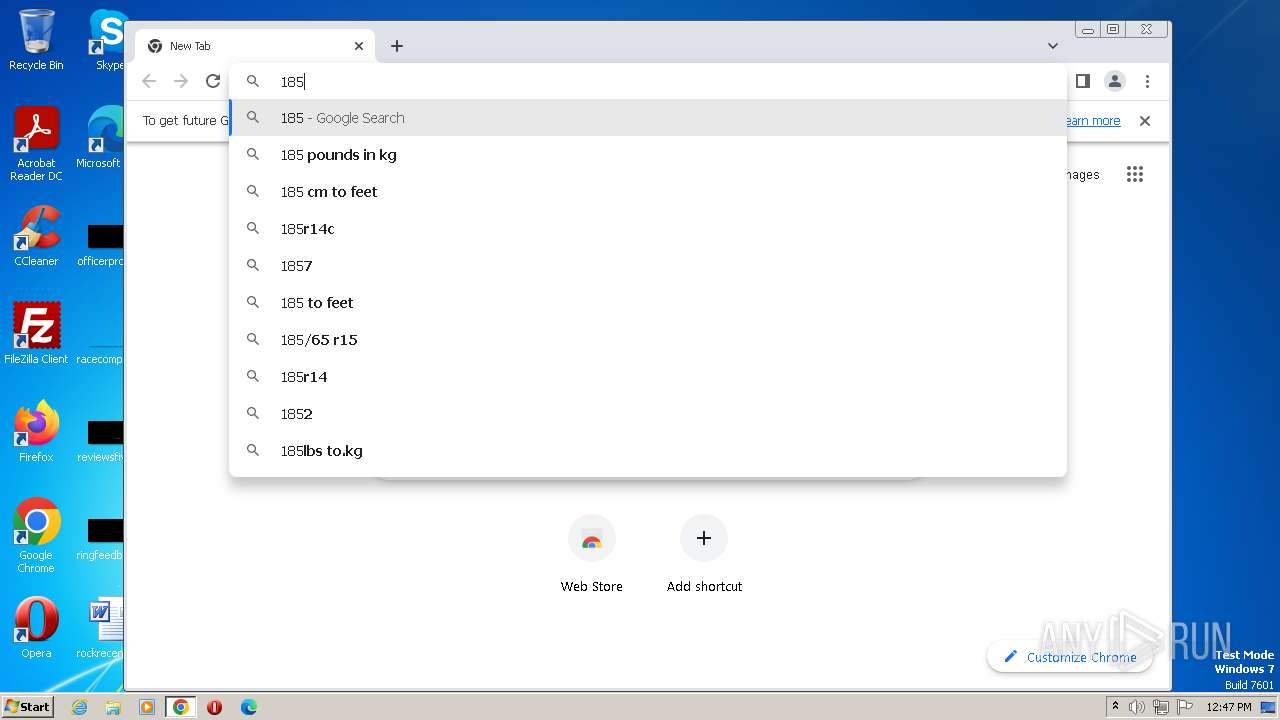Click the Windows Start button

click(x=28, y=706)
